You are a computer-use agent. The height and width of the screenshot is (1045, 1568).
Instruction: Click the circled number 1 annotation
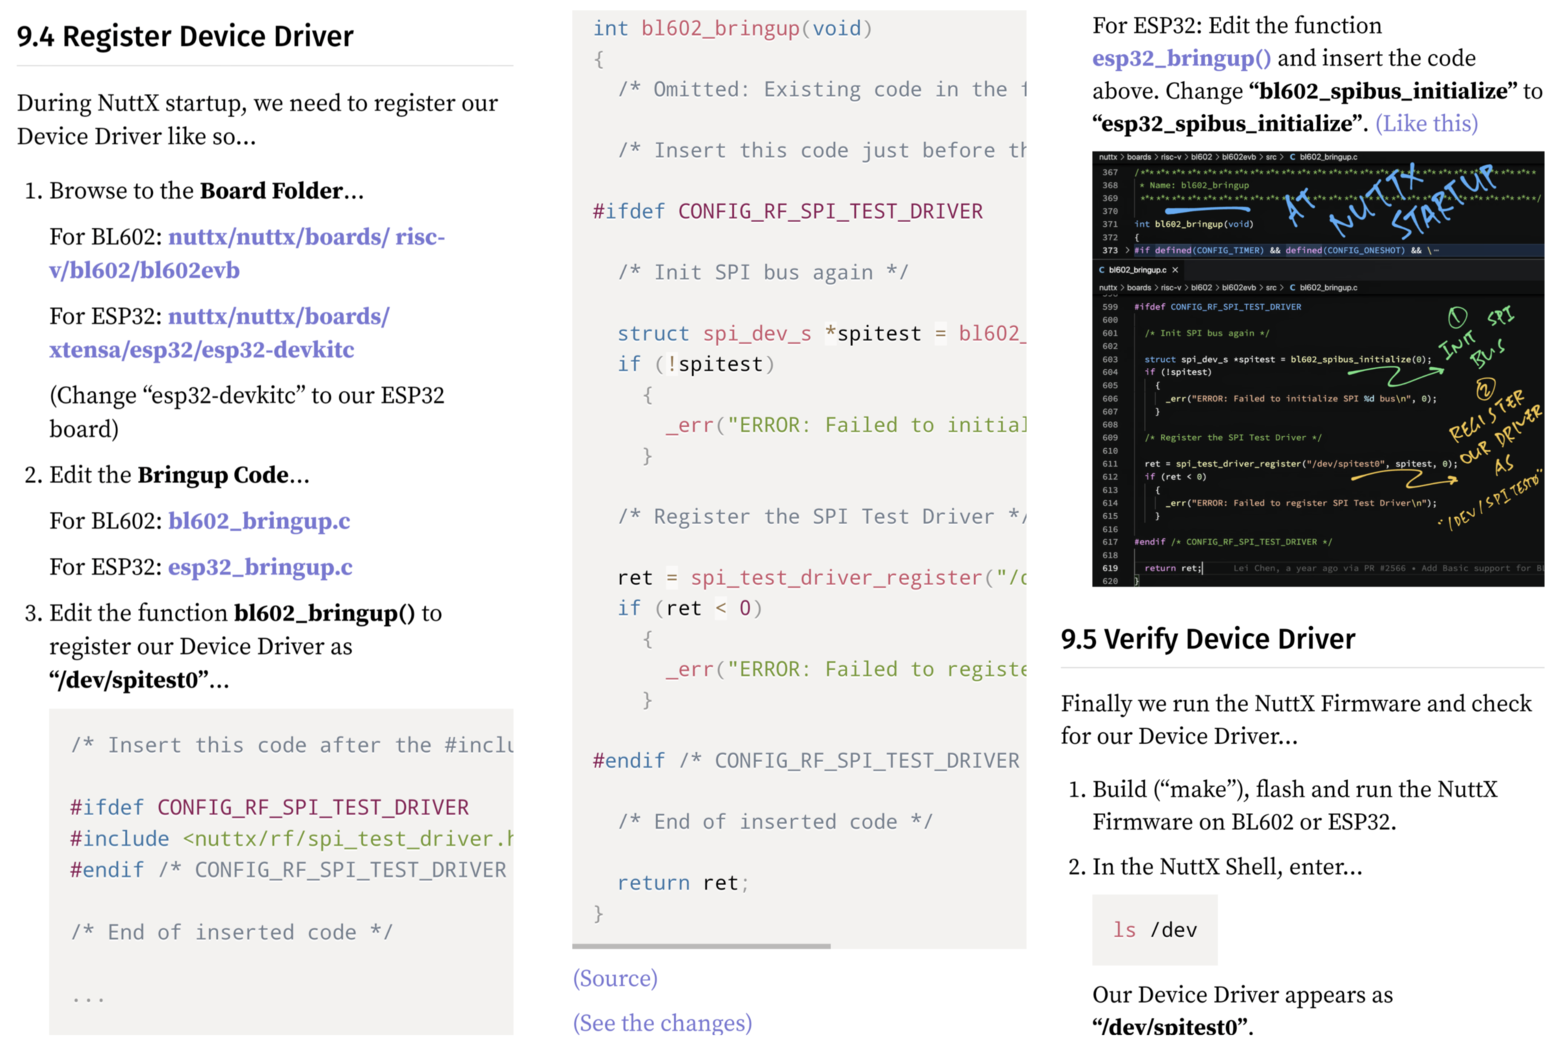click(x=1457, y=319)
